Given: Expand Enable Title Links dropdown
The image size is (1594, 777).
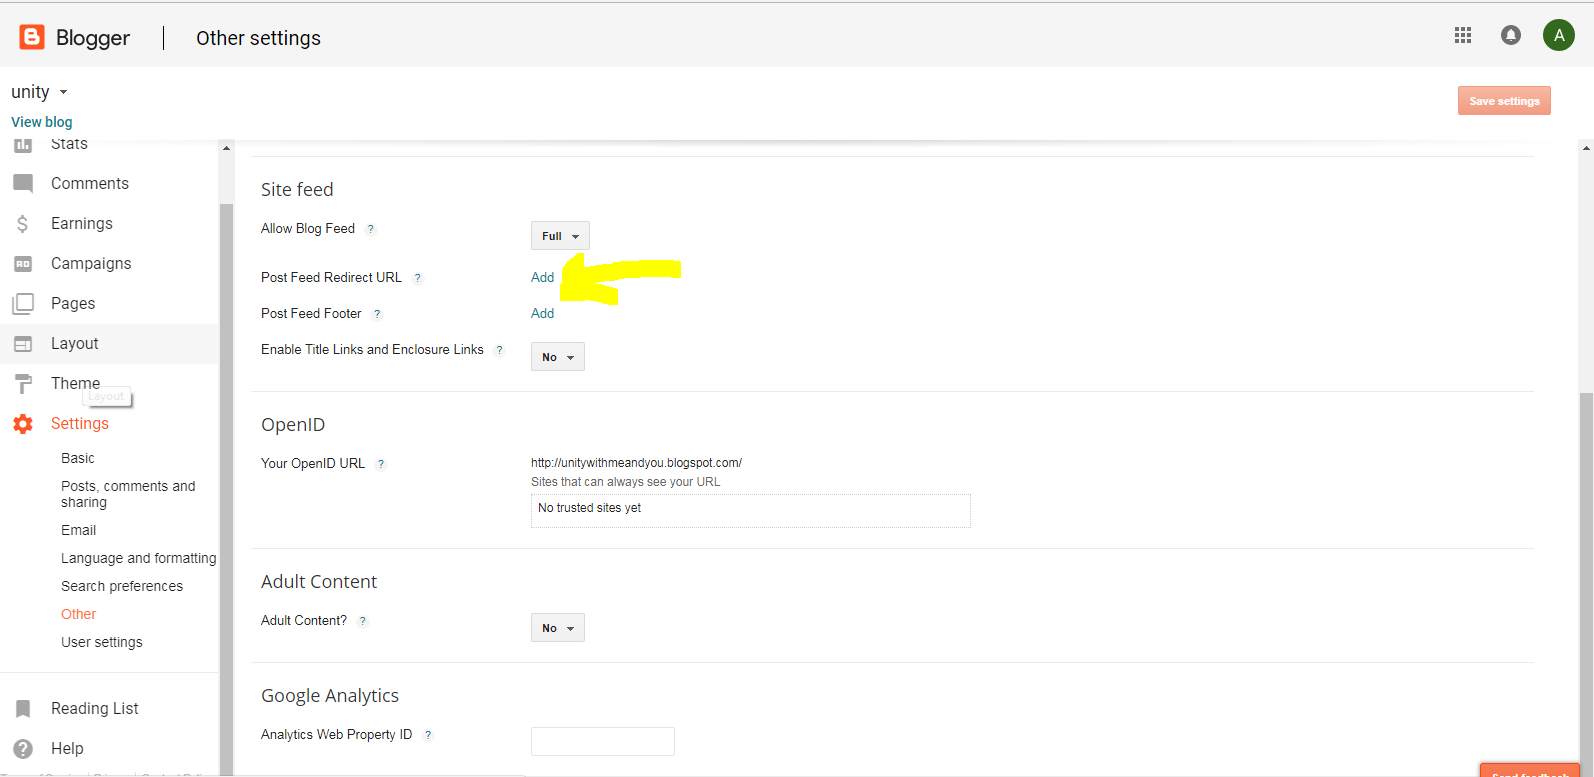Looking at the screenshot, I should [x=557, y=357].
